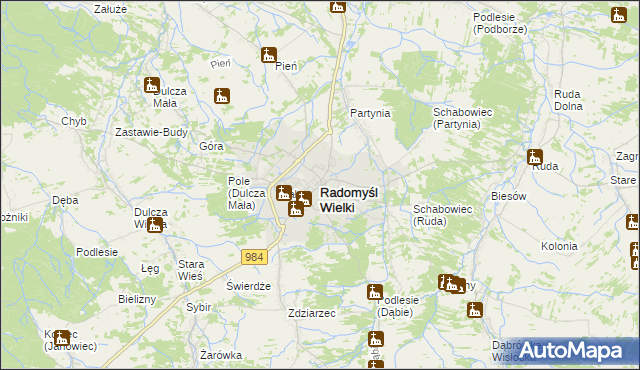Image resolution: width=640 pixels, height=370 pixels.
Task: Select church icon south of Podlesie (Dąbie)
Action: click(x=376, y=339)
